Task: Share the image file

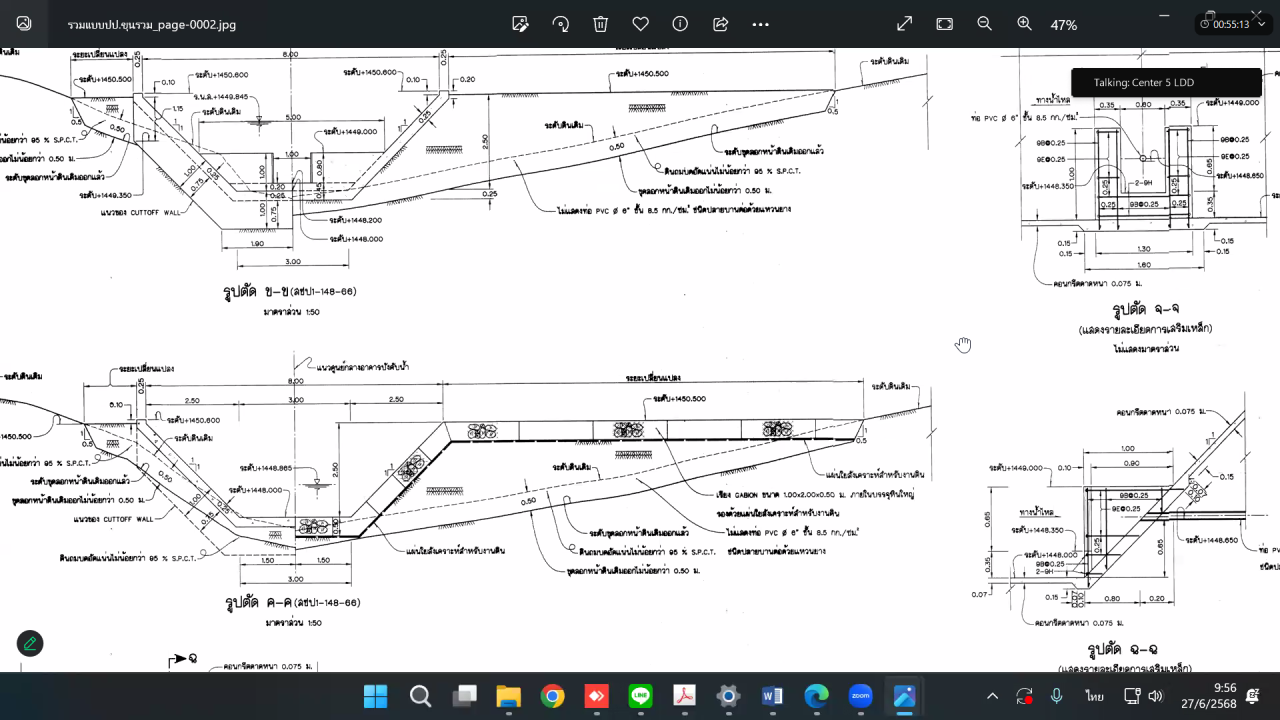Action: (x=720, y=24)
